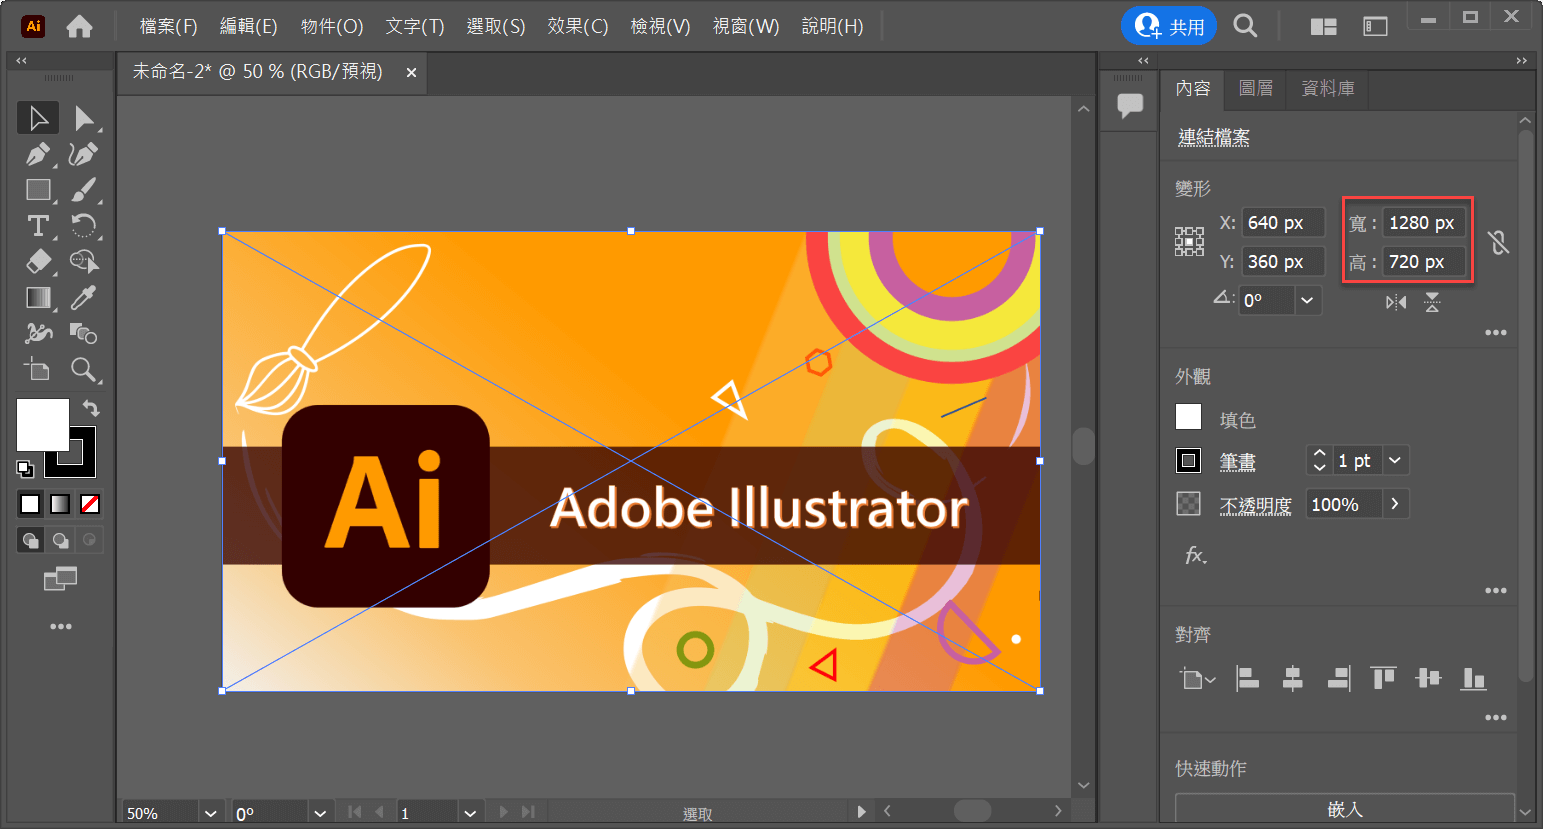Select the Eraser tool
Viewport: 1543px width, 829px height.
point(38,262)
